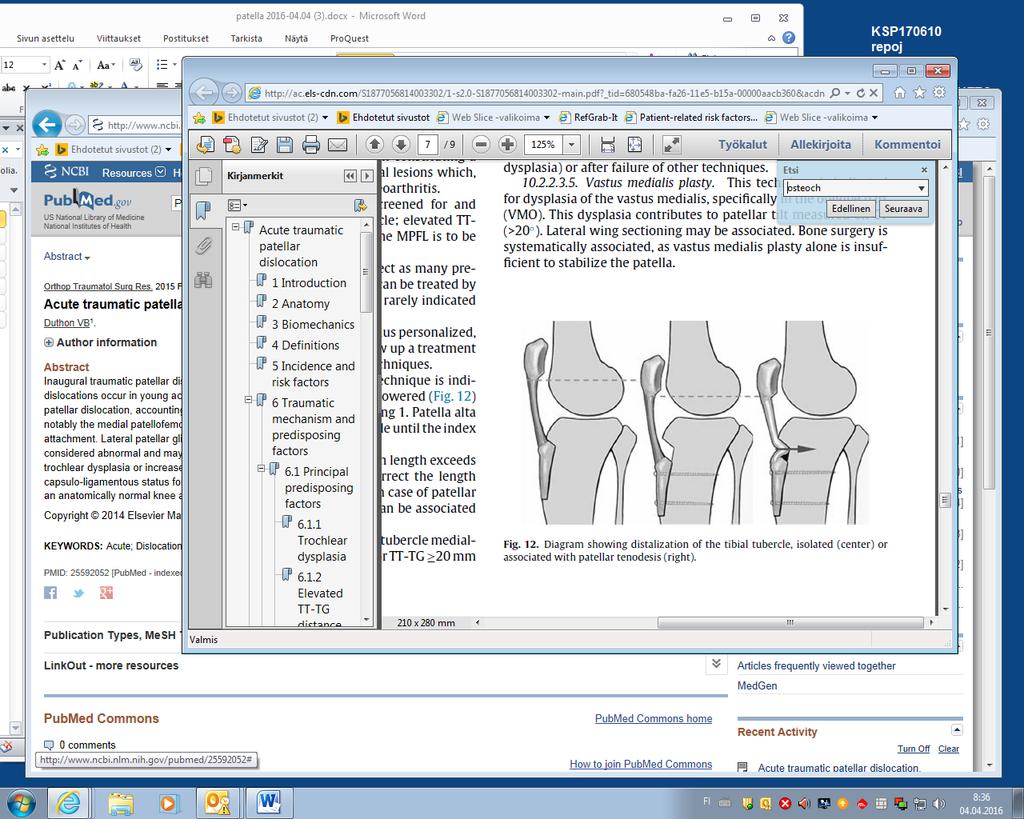Click Internet Explorer back arrow of PDF window
Image resolution: width=1024 pixels, height=819 pixels.
(x=204, y=93)
